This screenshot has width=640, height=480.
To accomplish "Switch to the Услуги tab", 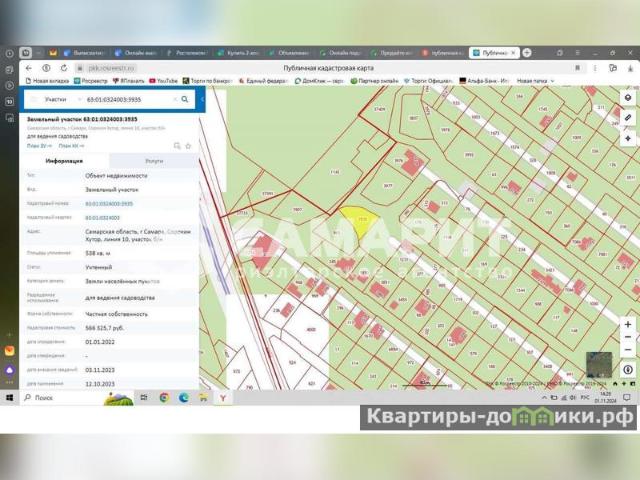I will [154, 161].
